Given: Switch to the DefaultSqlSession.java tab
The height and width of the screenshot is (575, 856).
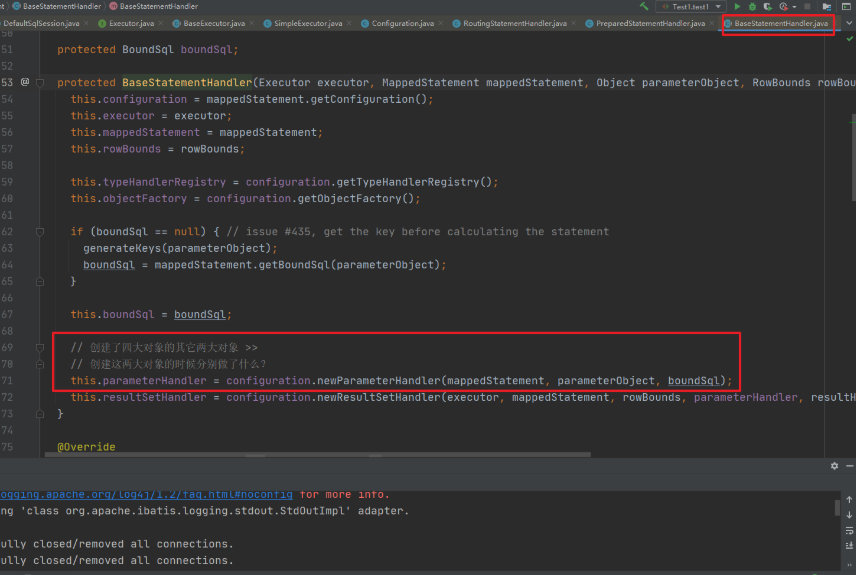Looking at the screenshot, I should coord(41,23).
